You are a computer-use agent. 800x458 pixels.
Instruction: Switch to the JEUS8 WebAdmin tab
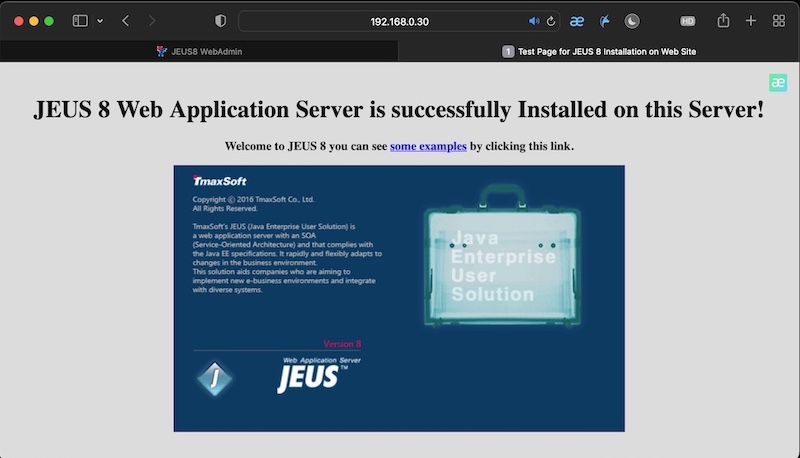pos(200,51)
